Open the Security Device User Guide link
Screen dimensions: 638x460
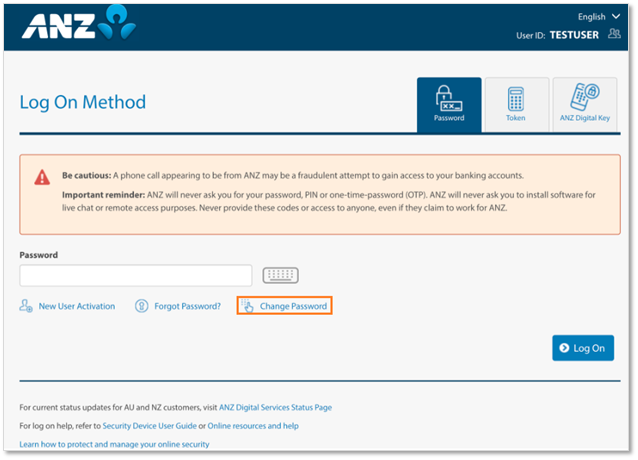(x=149, y=426)
